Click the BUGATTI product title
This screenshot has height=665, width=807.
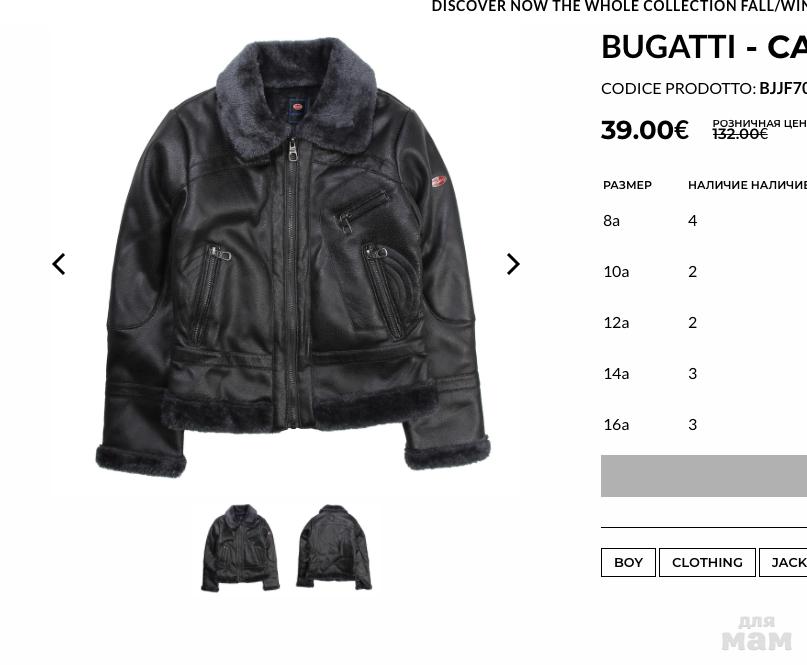(x=704, y=47)
